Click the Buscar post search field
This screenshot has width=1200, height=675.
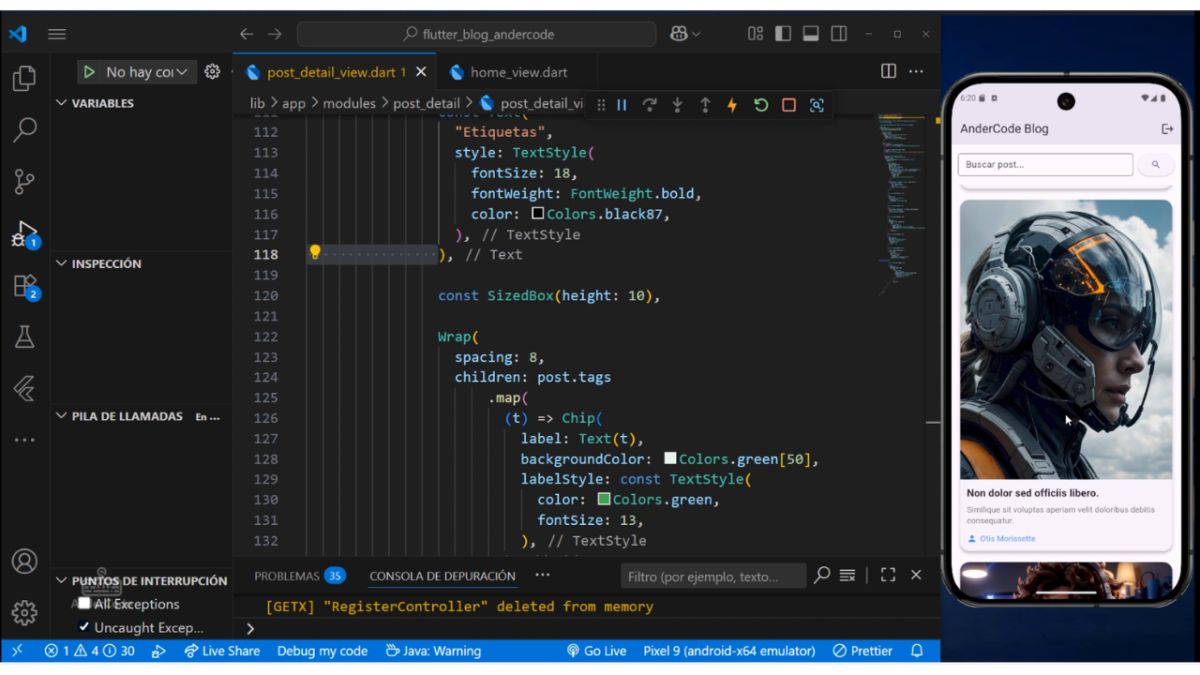tap(1044, 164)
